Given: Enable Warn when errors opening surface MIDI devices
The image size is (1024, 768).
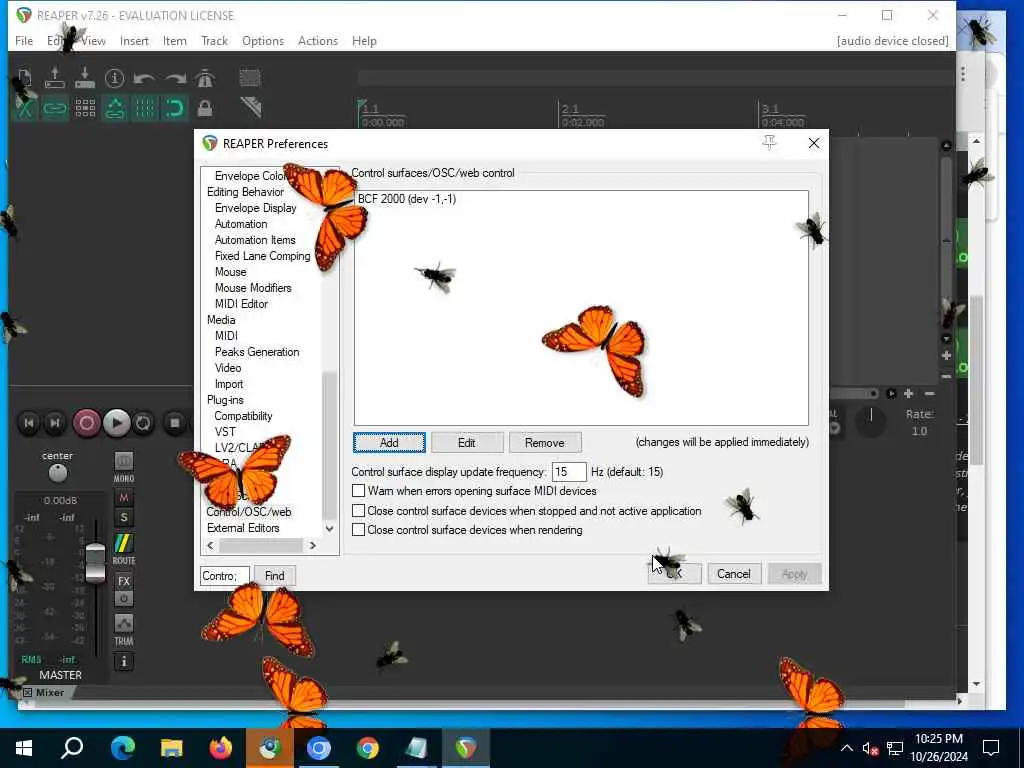Looking at the screenshot, I should click(359, 490).
